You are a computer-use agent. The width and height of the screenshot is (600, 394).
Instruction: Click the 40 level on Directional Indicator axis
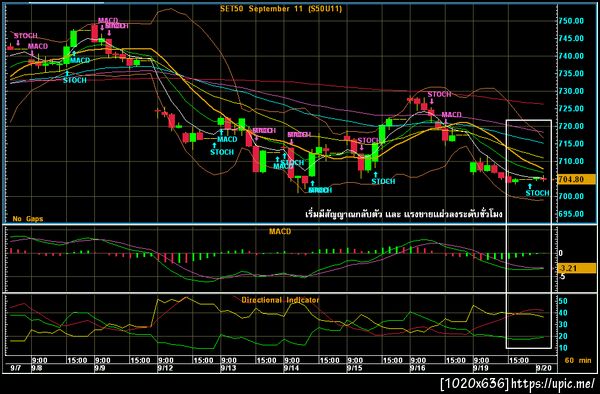coord(563,313)
